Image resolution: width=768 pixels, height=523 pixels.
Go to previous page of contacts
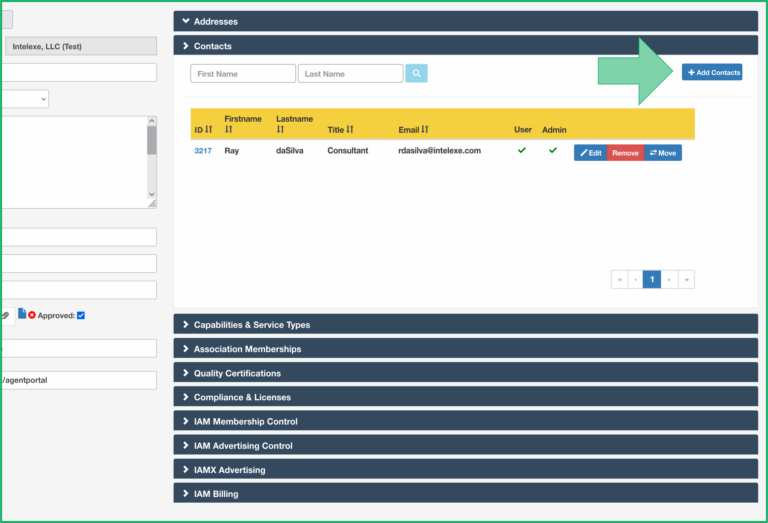636,280
